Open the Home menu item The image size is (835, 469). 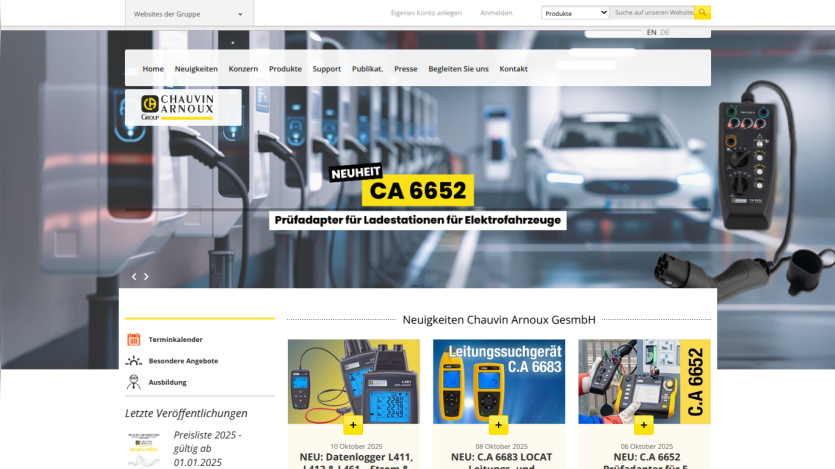click(153, 69)
